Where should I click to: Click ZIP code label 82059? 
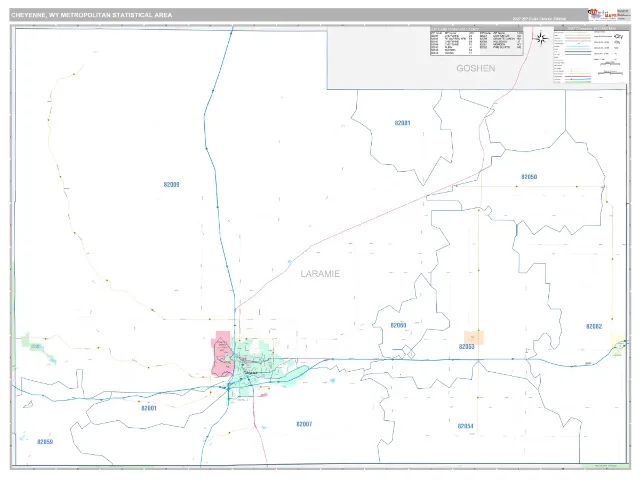pos(45,442)
